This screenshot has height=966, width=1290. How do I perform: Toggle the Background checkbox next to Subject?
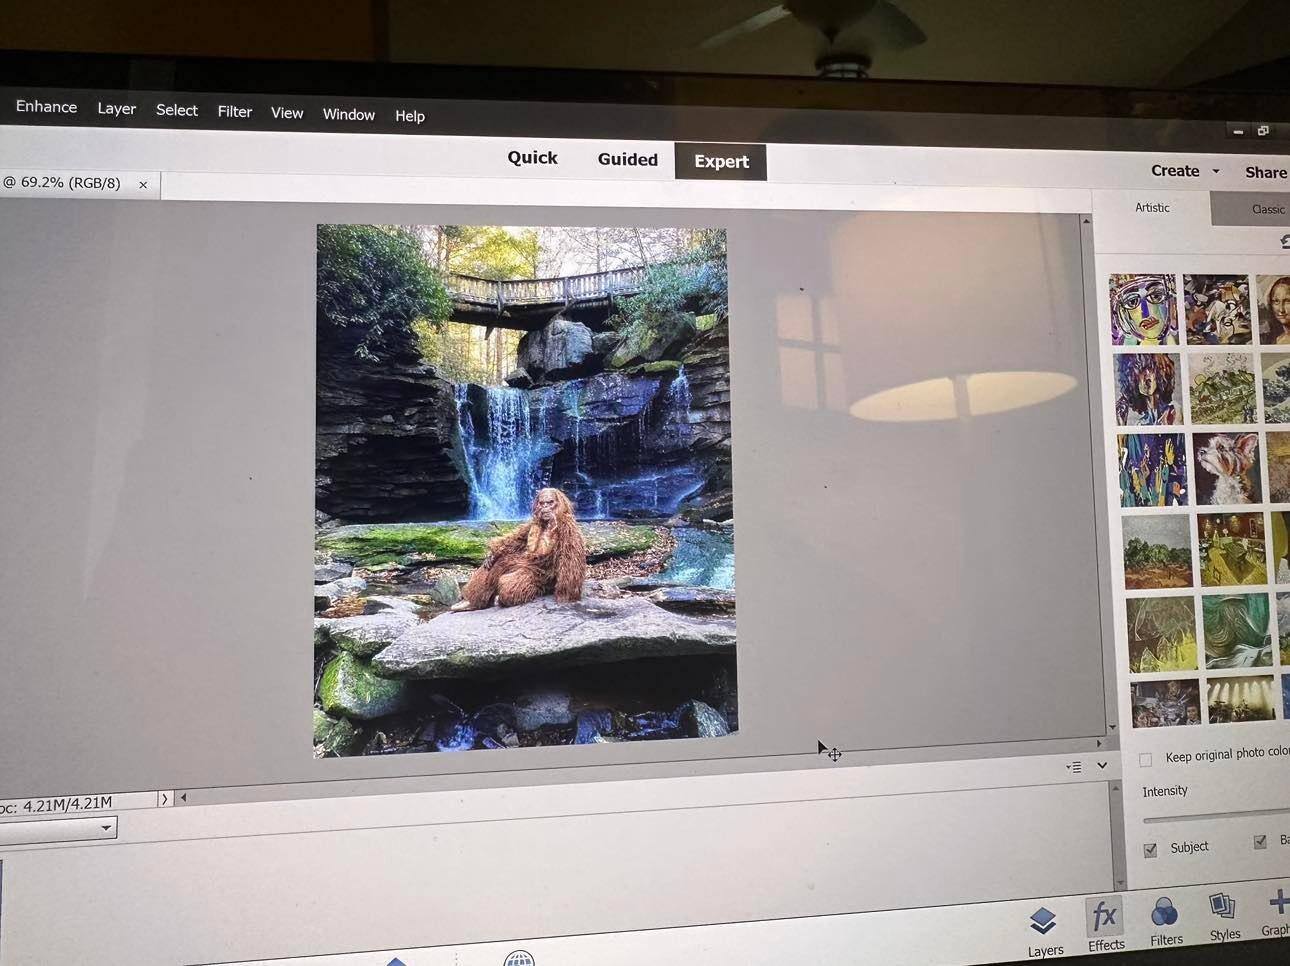coord(1260,842)
